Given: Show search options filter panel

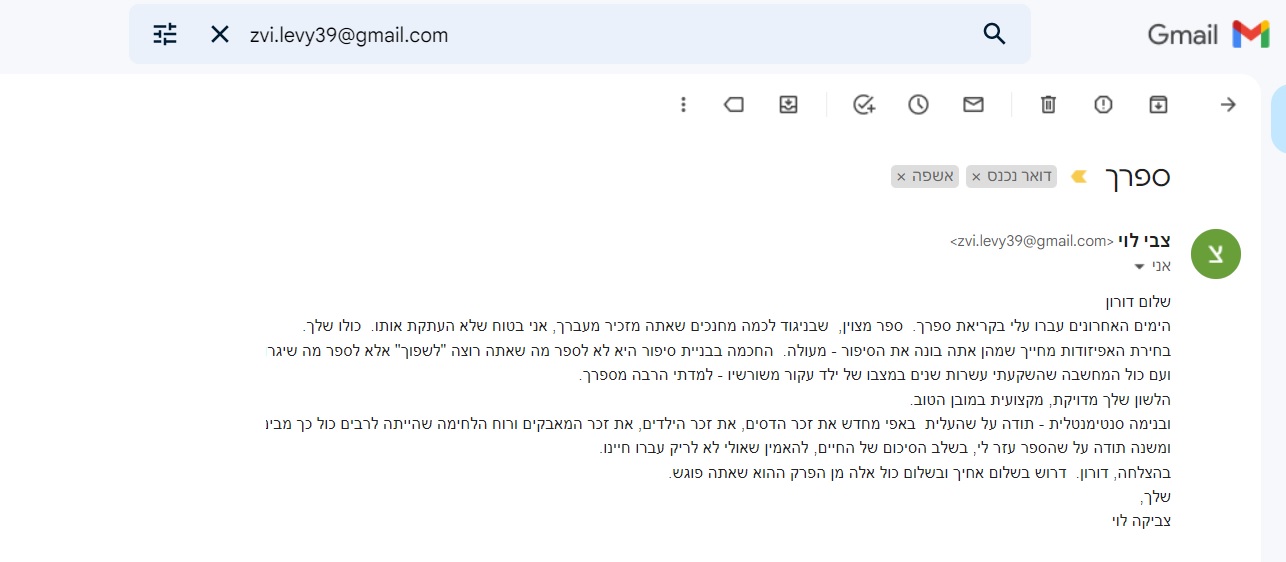Looking at the screenshot, I should tap(165, 35).
